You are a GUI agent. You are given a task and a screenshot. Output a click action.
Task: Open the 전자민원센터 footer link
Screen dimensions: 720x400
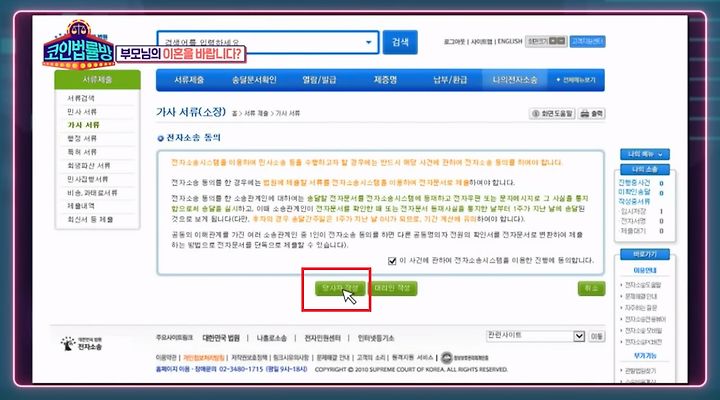pyautogui.click(x=322, y=338)
